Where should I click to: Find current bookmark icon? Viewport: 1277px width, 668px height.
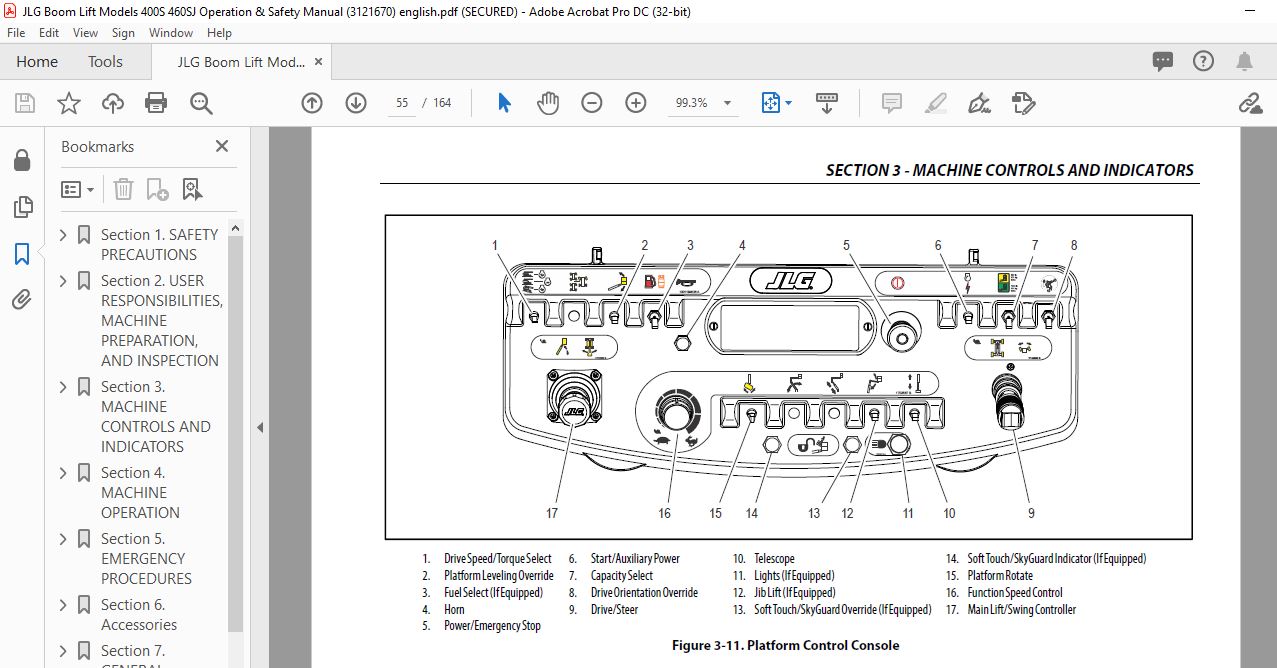pyautogui.click(x=192, y=189)
